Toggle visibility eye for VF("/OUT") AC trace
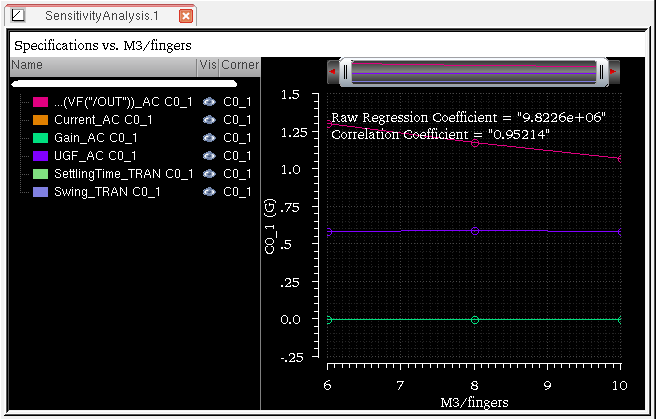 click(x=209, y=102)
